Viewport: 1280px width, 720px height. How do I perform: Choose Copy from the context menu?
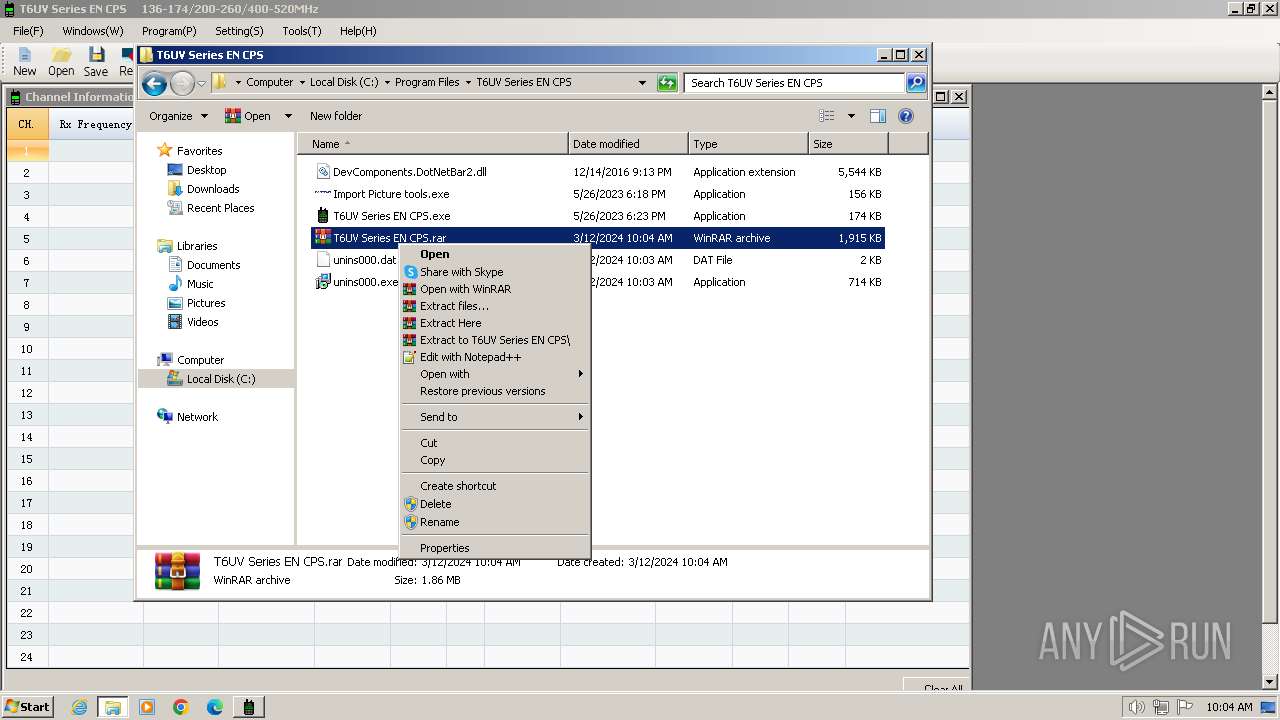494,460
